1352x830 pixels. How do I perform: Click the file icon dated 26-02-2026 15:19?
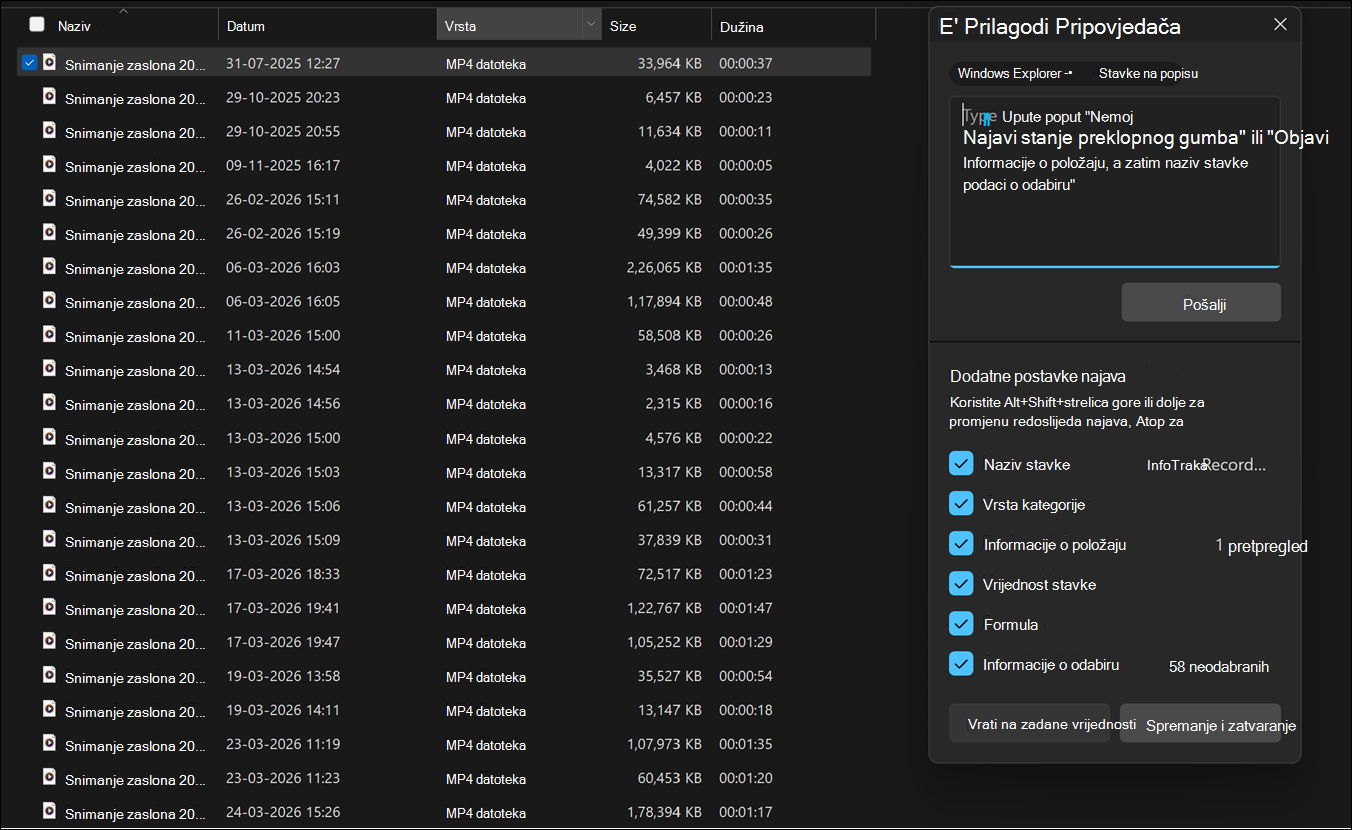[49, 232]
